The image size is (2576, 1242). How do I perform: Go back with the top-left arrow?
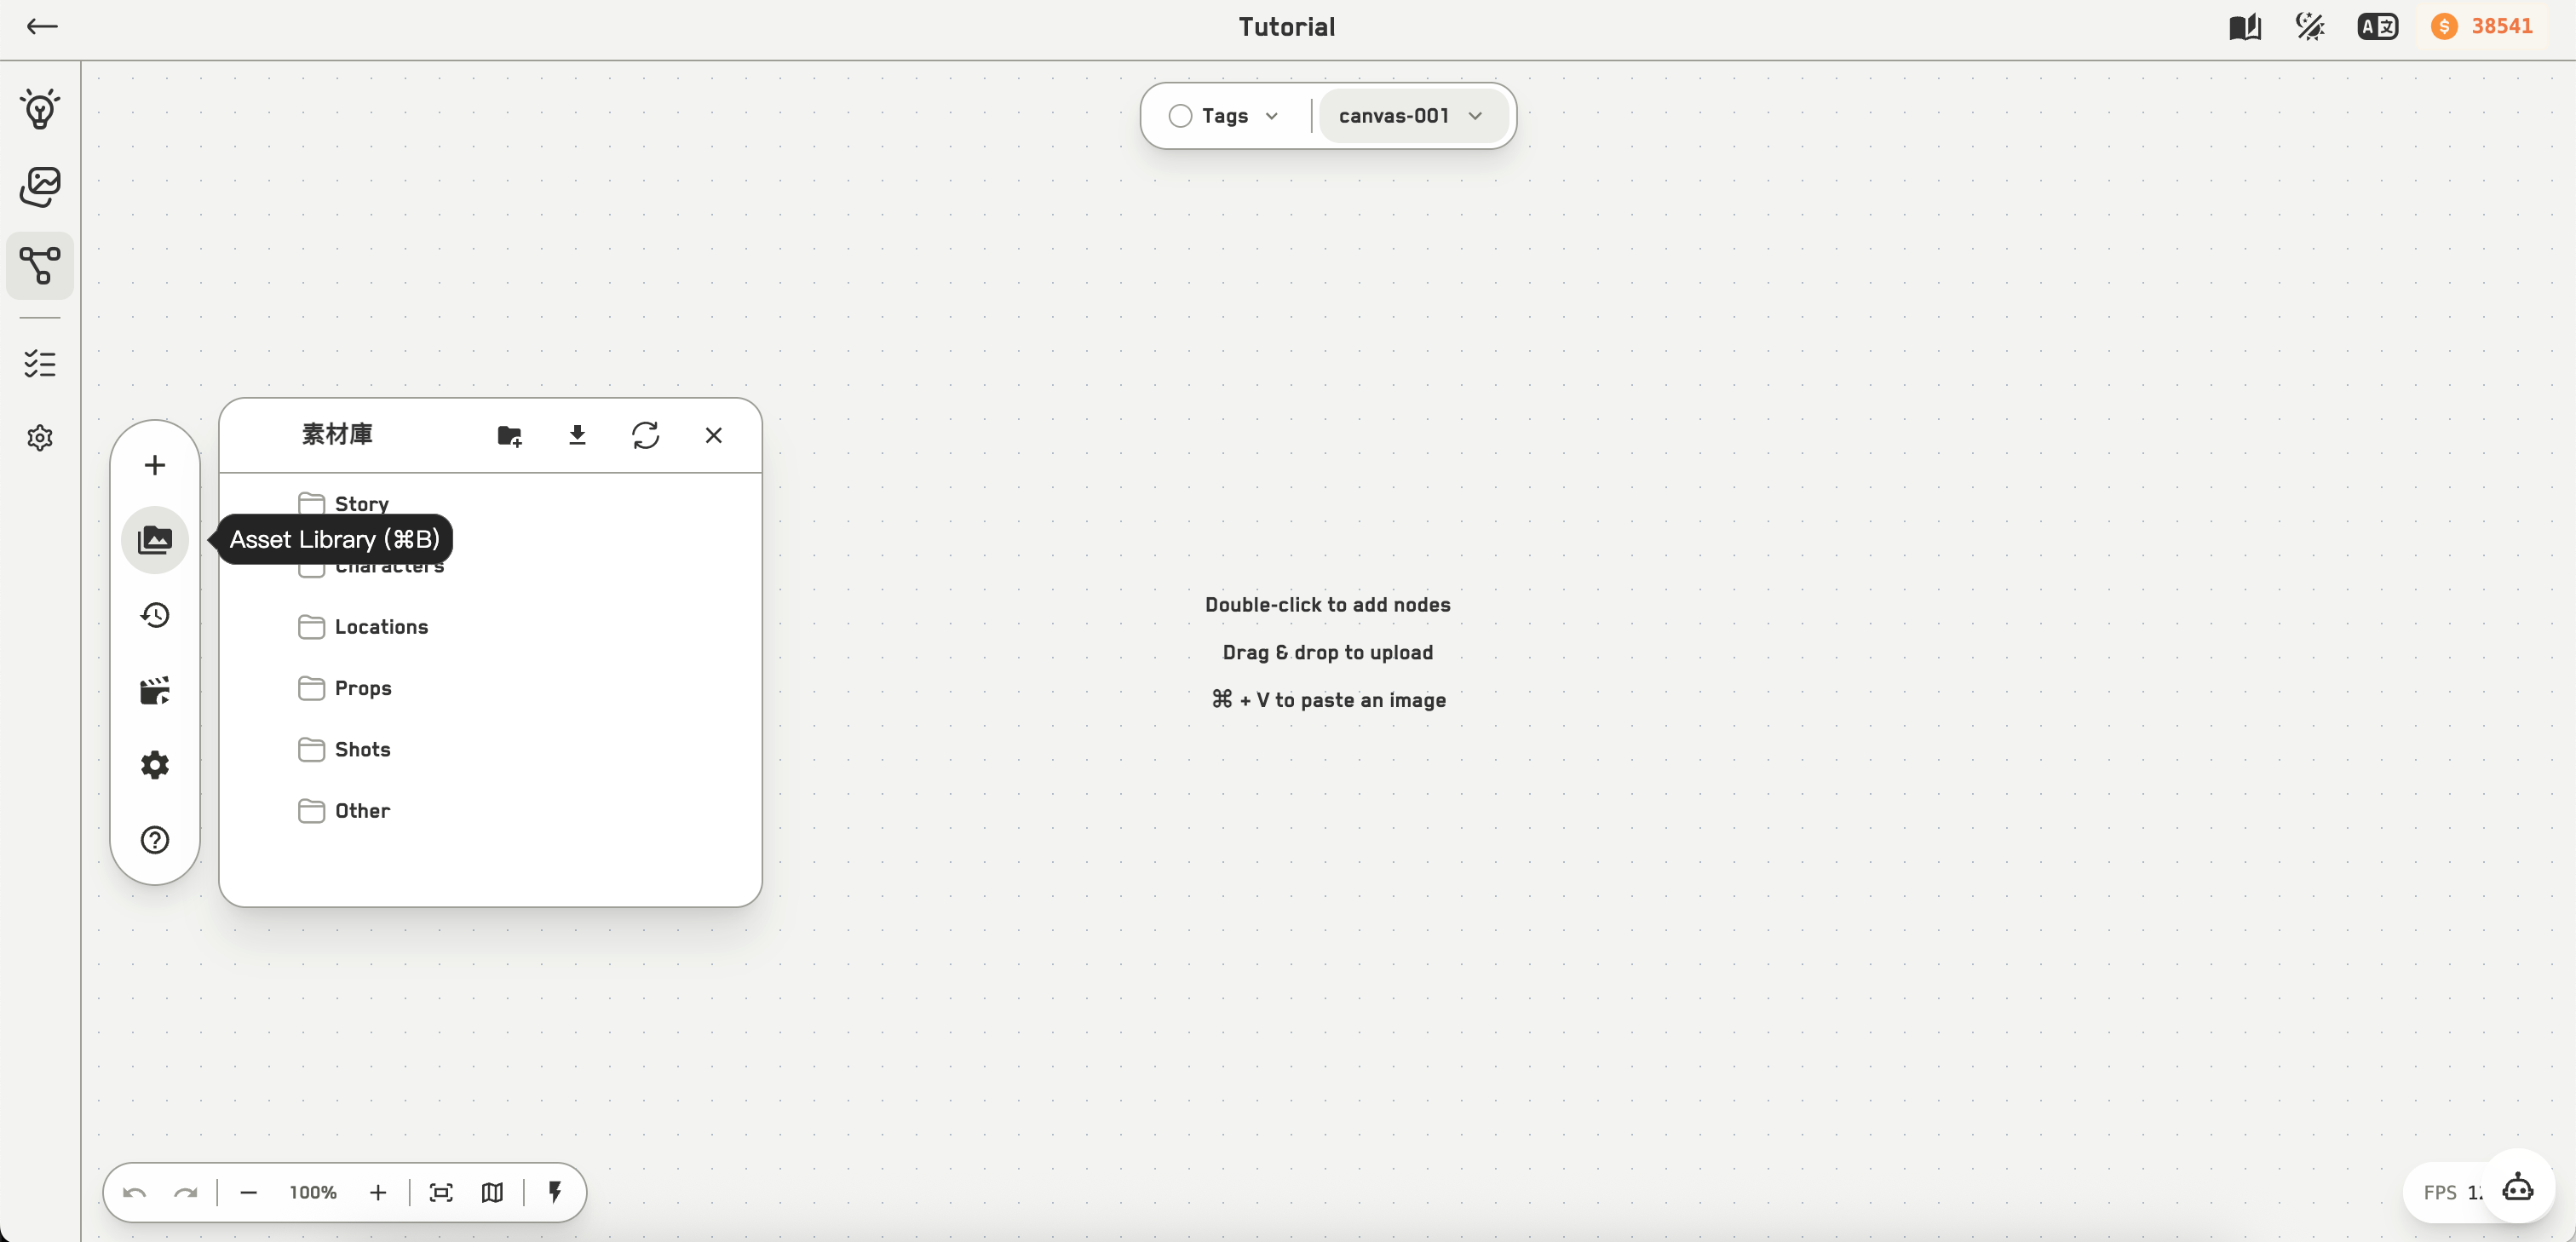[41, 26]
